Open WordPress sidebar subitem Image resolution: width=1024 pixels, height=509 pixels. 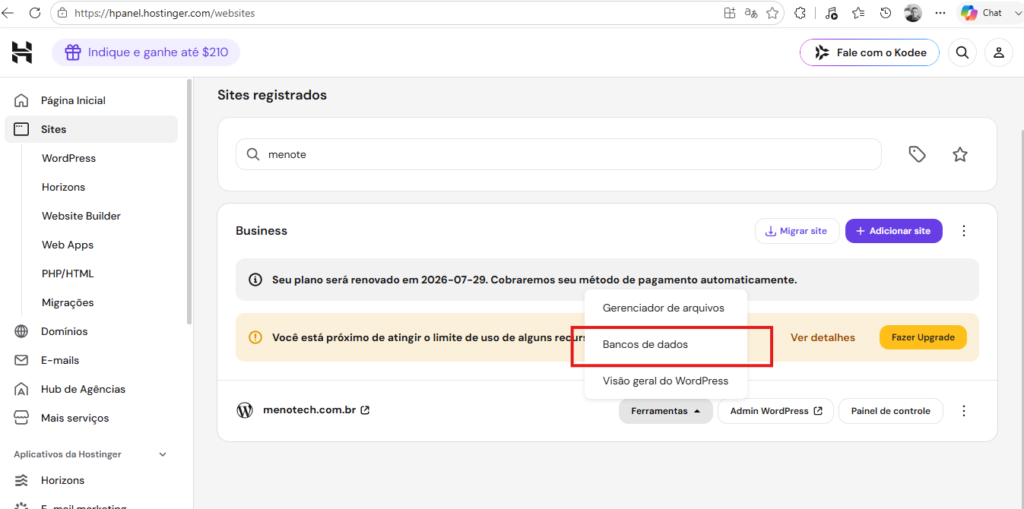pos(69,158)
